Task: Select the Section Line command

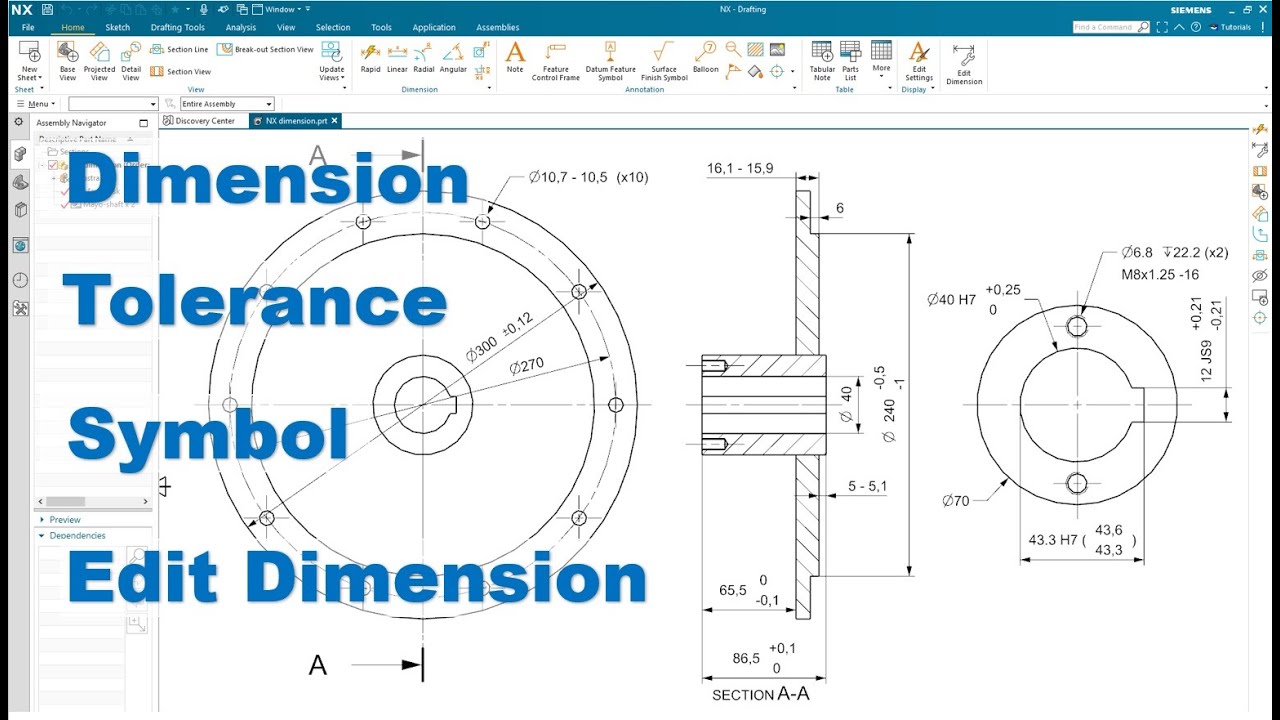Action: (180, 49)
